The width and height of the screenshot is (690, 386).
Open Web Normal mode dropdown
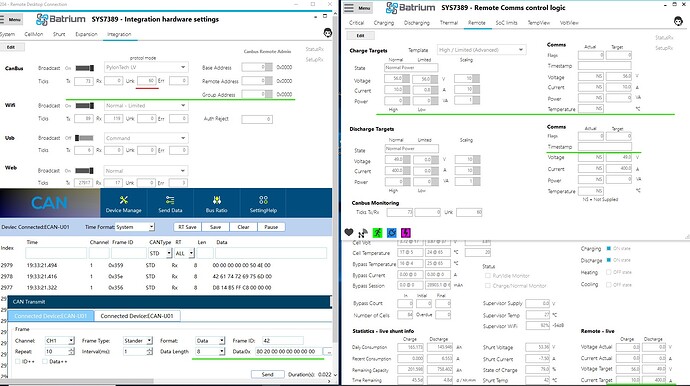tap(146, 171)
